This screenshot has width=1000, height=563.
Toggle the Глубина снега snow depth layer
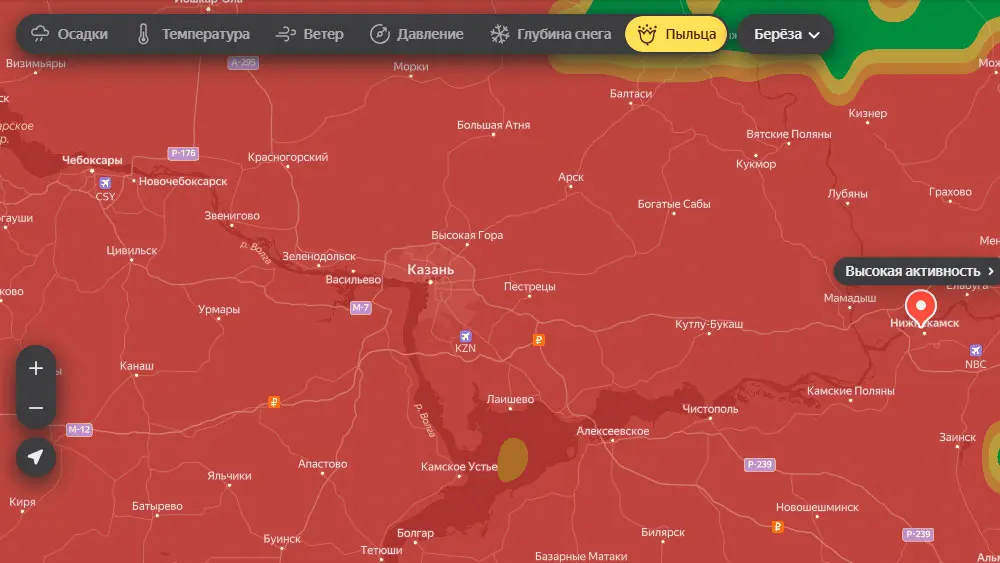click(549, 34)
